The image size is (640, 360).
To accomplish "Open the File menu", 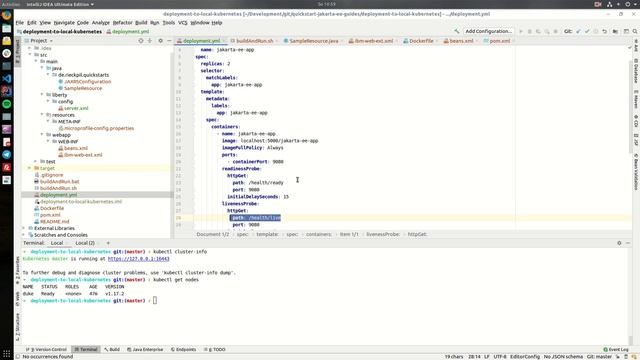I will 20,22.
